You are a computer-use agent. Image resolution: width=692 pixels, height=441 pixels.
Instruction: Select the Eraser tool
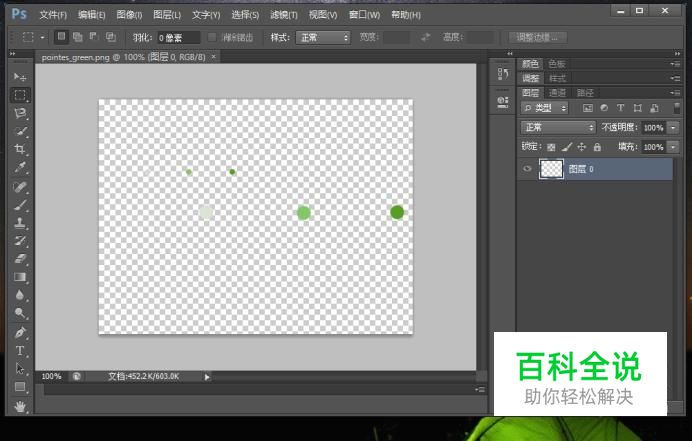20,259
